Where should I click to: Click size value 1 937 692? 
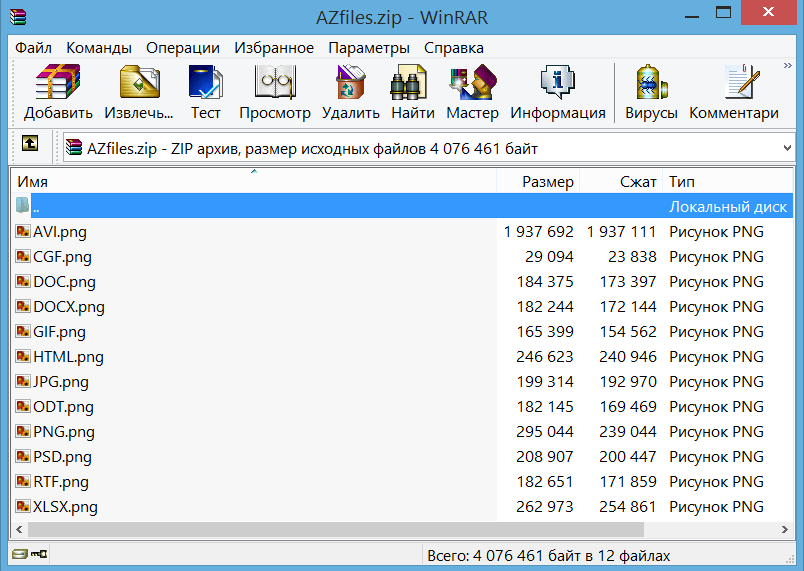coord(538,232)
